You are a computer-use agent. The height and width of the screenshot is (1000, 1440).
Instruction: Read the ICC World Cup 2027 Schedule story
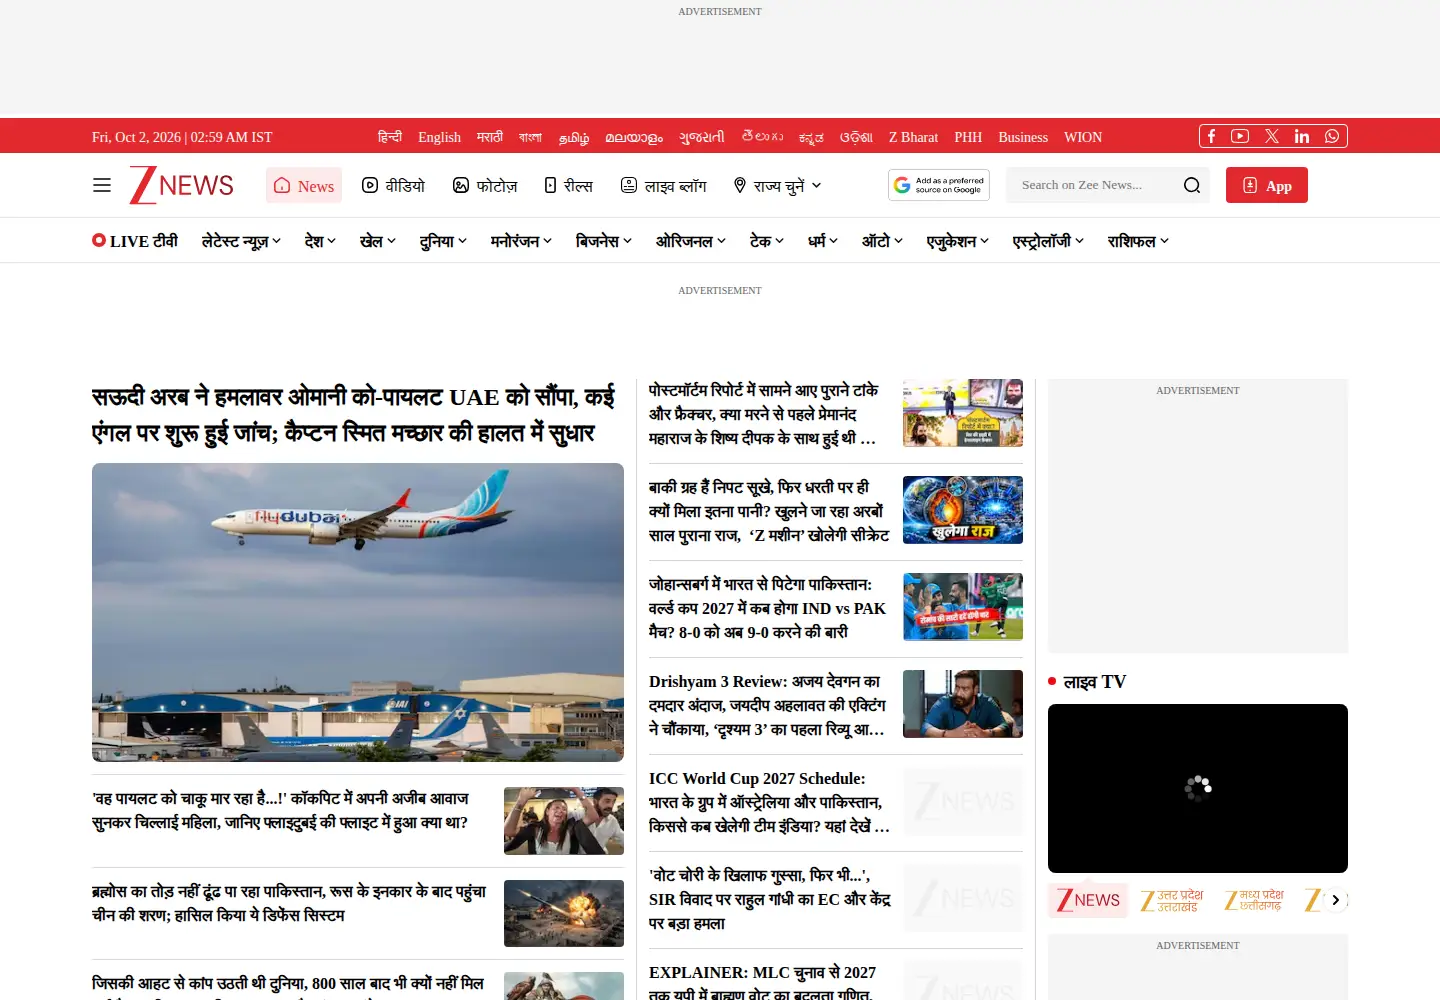(x=768, y=802)
